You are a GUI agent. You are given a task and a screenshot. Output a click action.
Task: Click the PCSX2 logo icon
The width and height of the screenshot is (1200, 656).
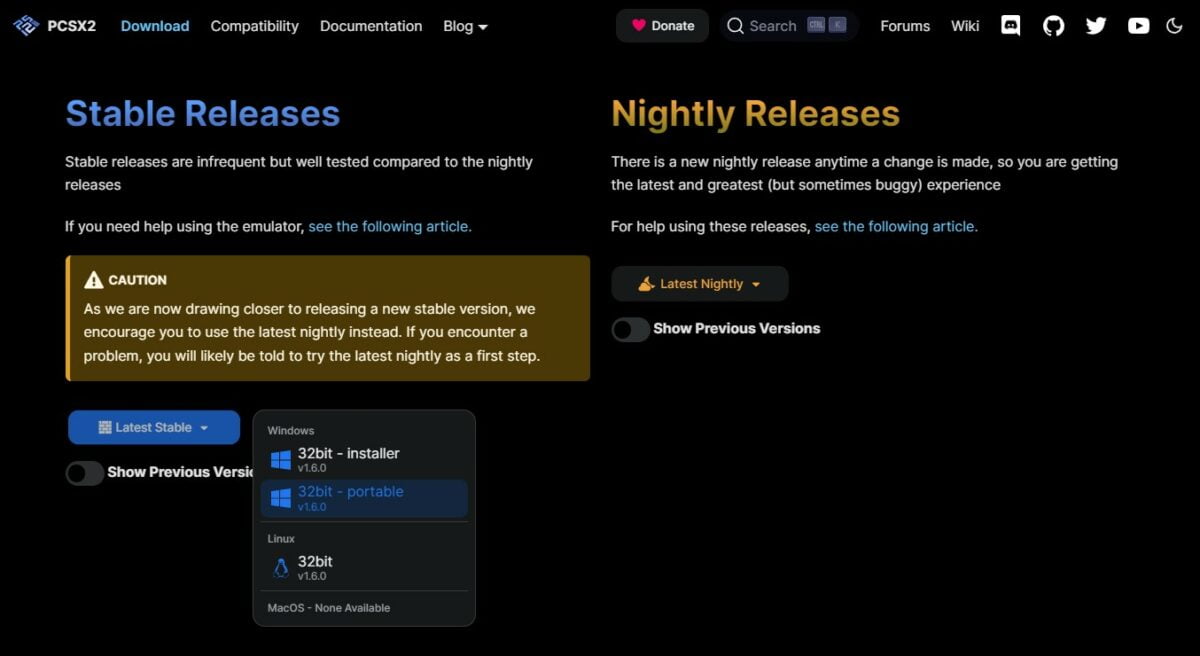26,26
